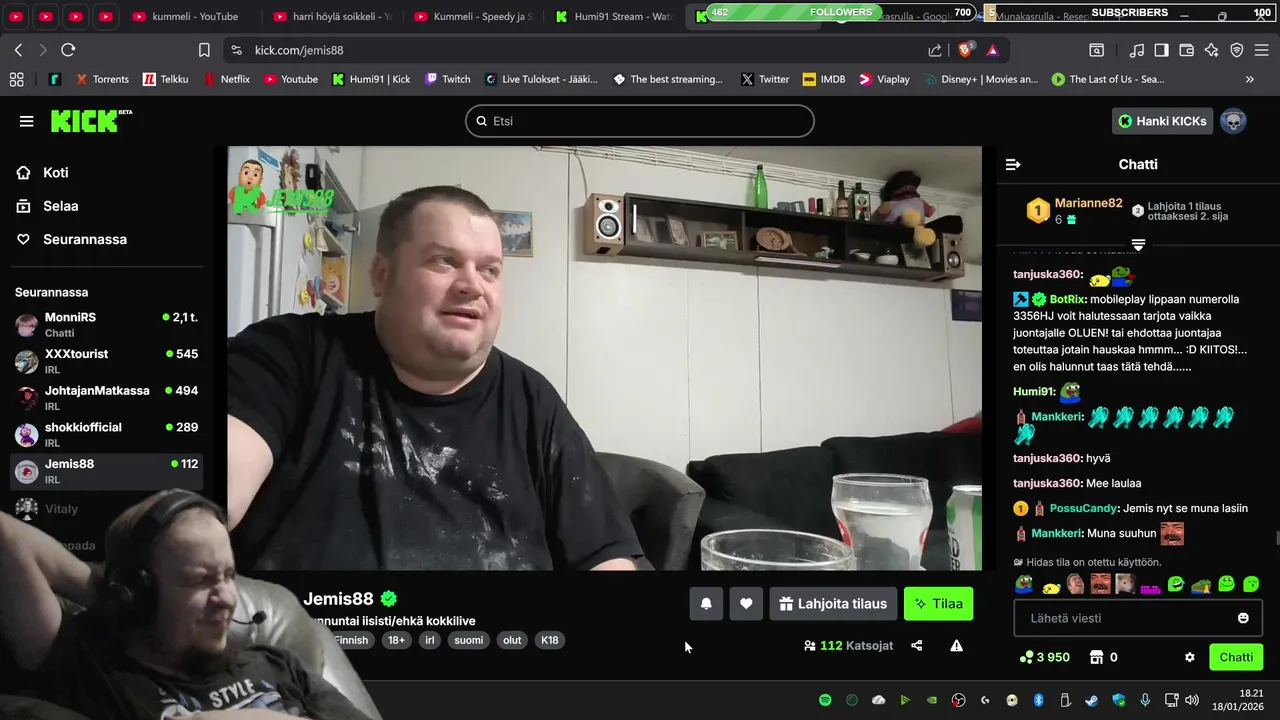The width and height of the screenshot is (1280, 720).
Task: Focus the Etsi search field
Action: point(640,121)
